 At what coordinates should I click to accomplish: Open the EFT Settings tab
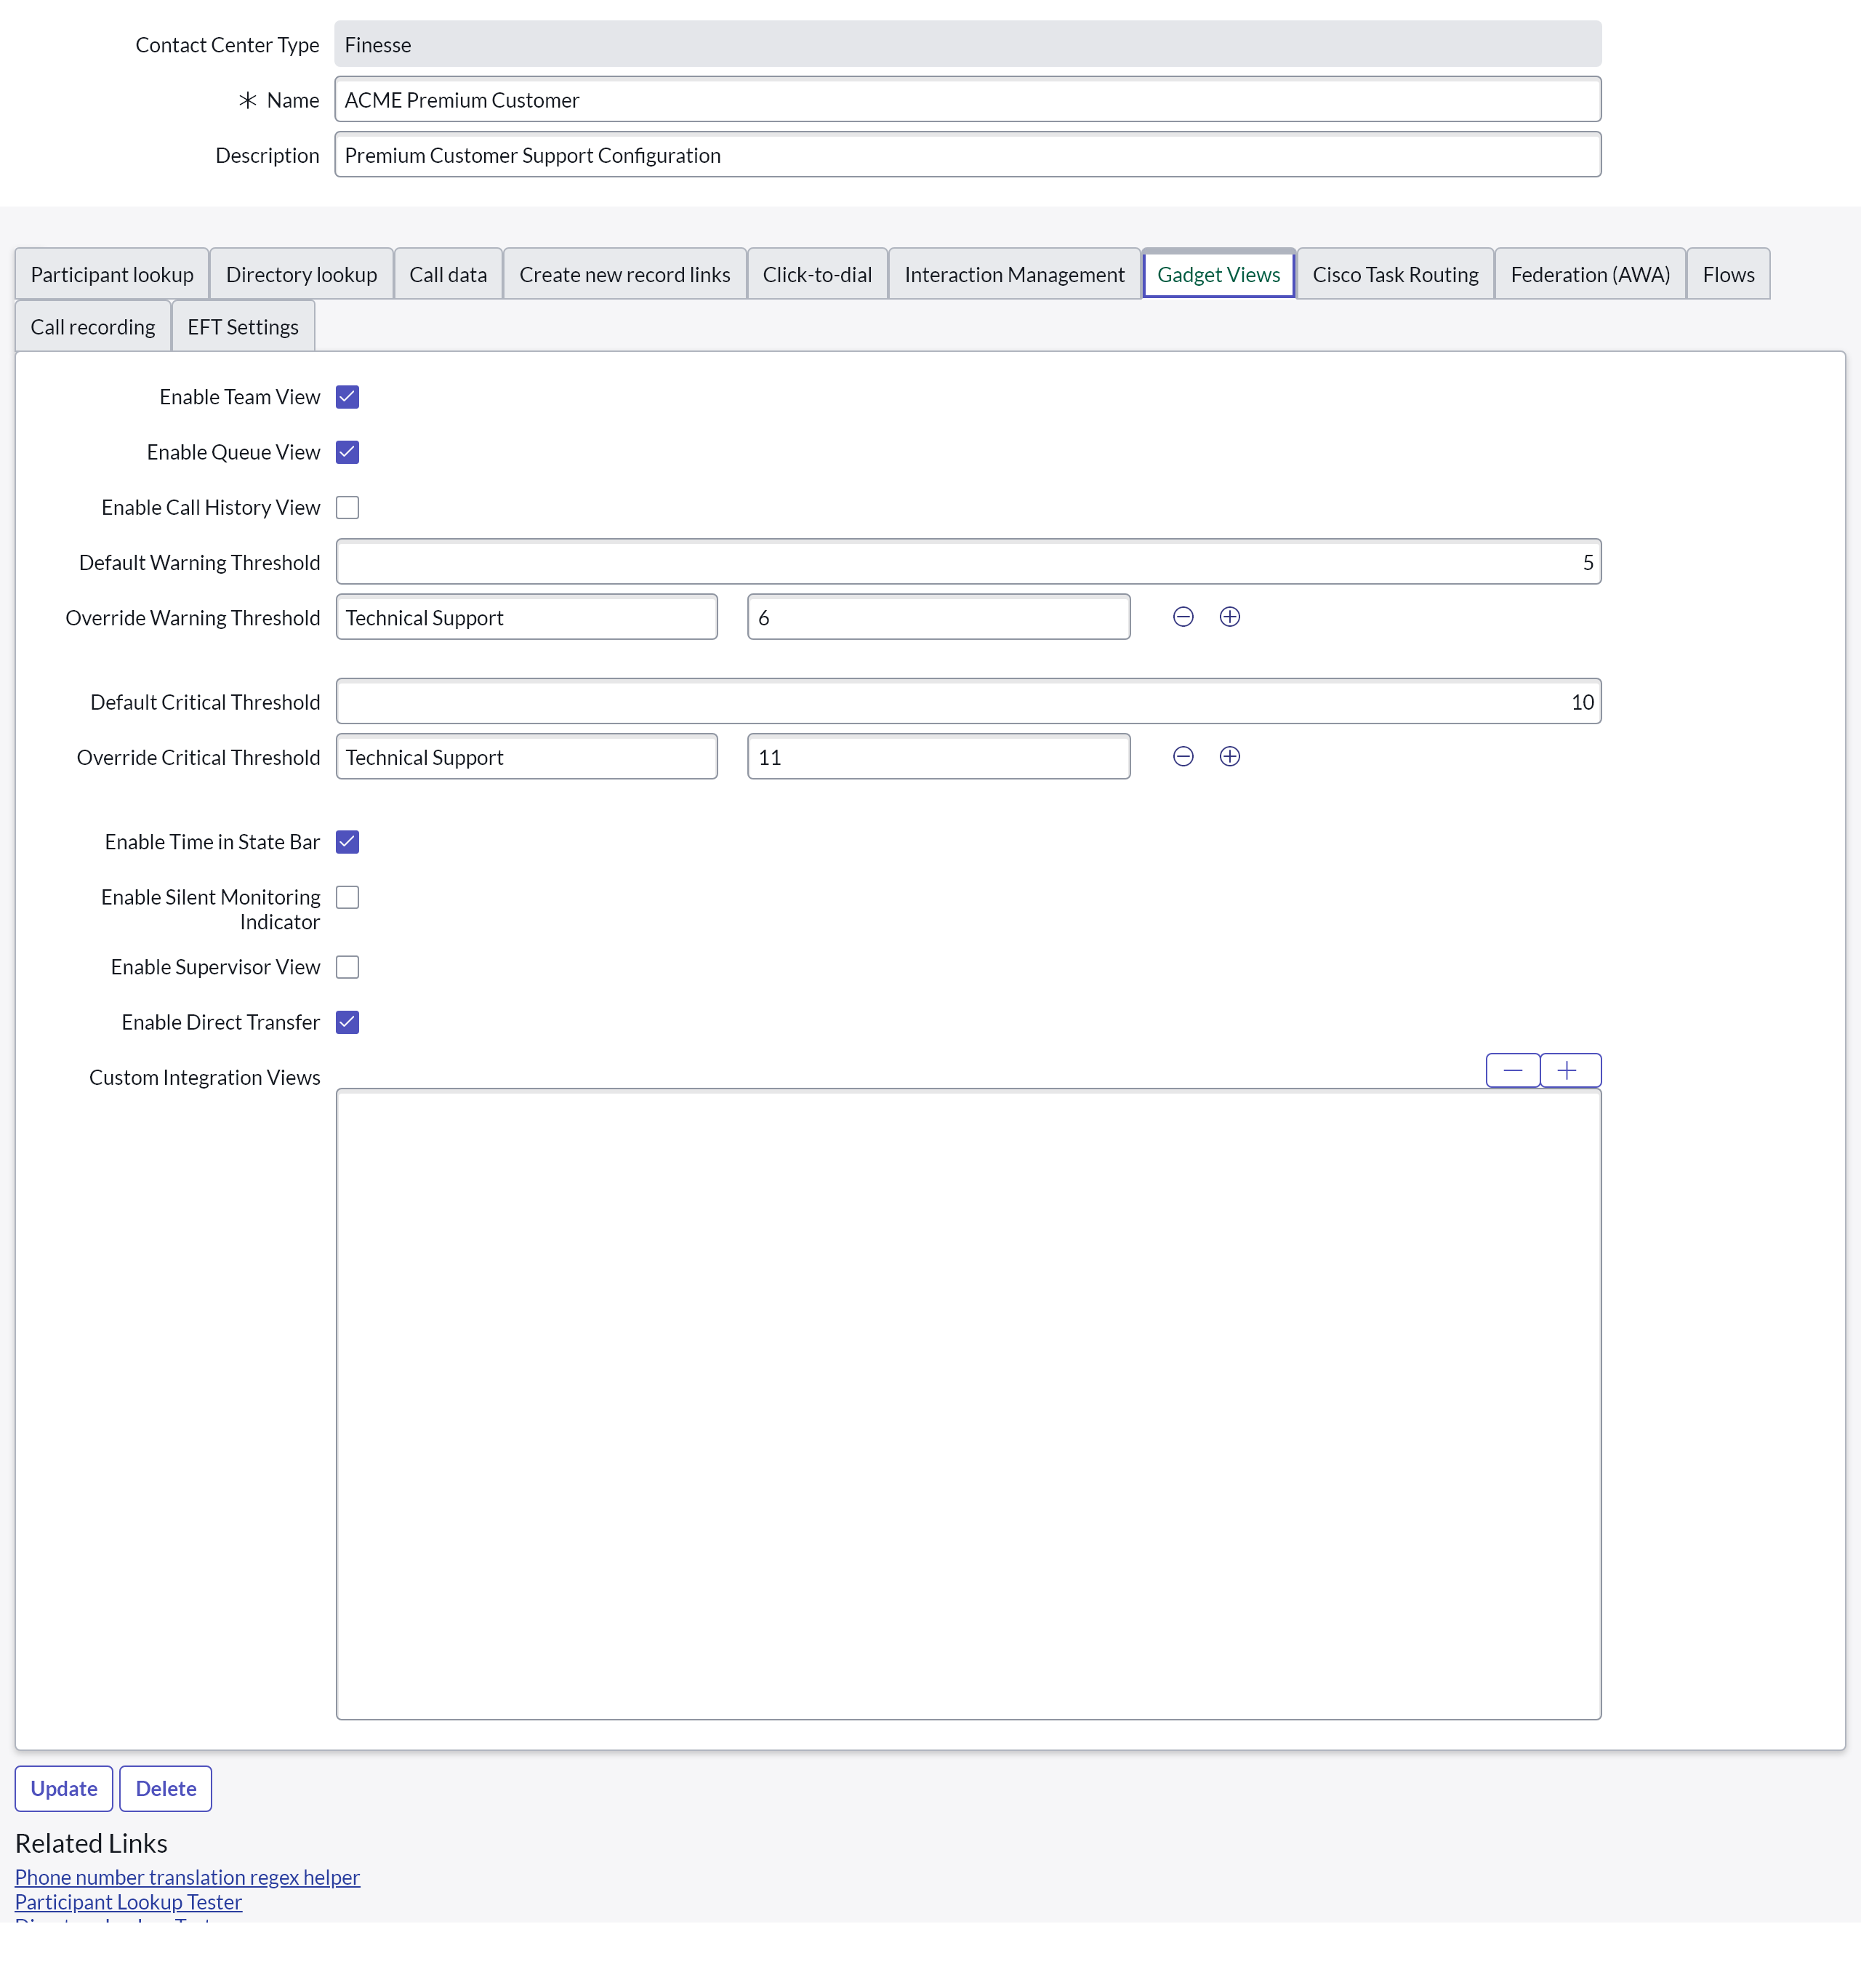tap(243, 327)
